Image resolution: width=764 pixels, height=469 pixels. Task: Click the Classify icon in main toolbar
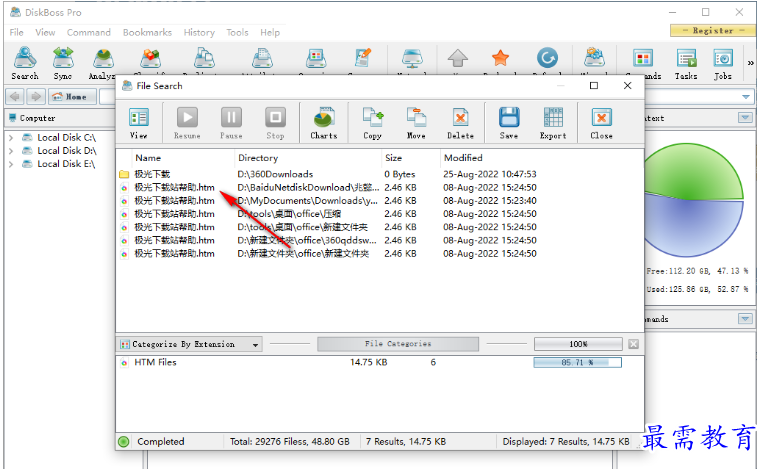click(x=151, y=59)
